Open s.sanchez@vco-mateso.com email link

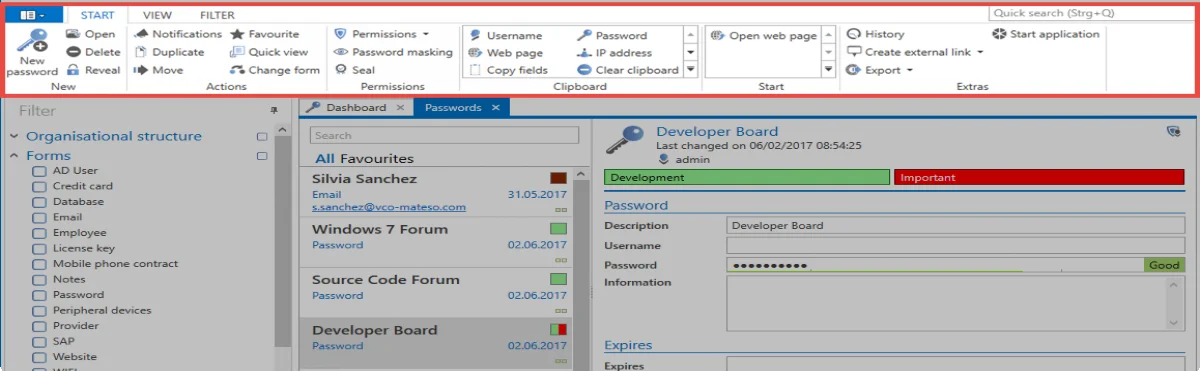[389, 207]
